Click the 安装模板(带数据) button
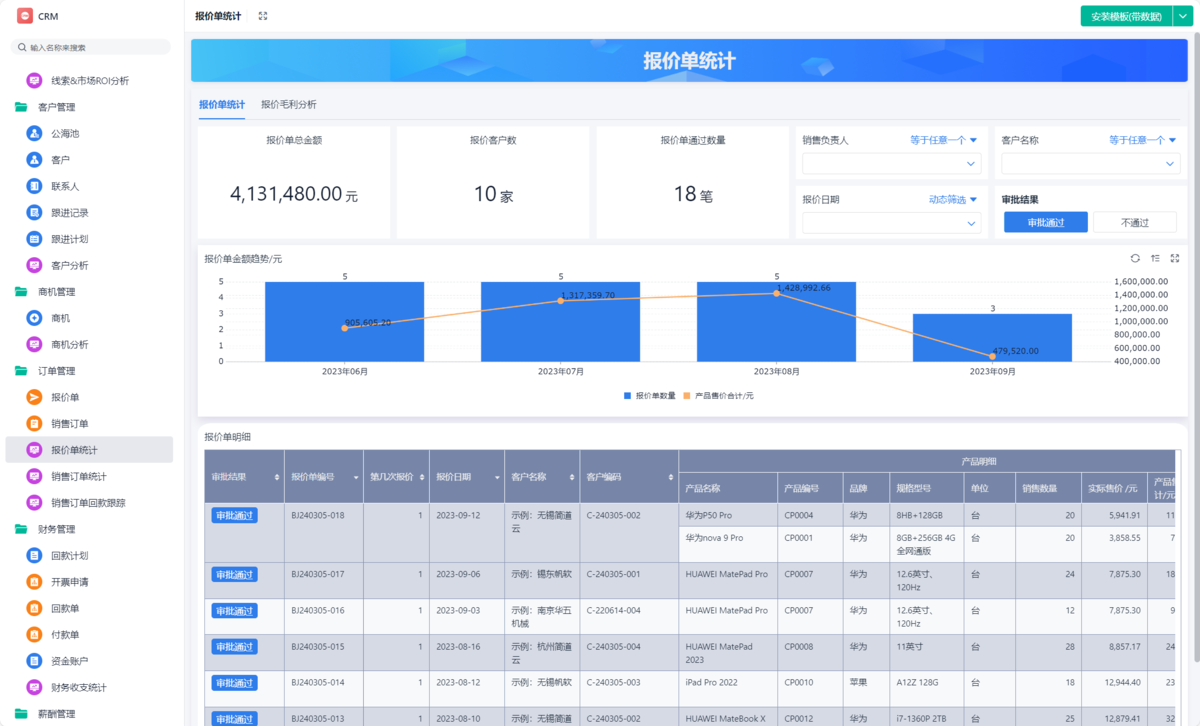 tap(1126, 16)
